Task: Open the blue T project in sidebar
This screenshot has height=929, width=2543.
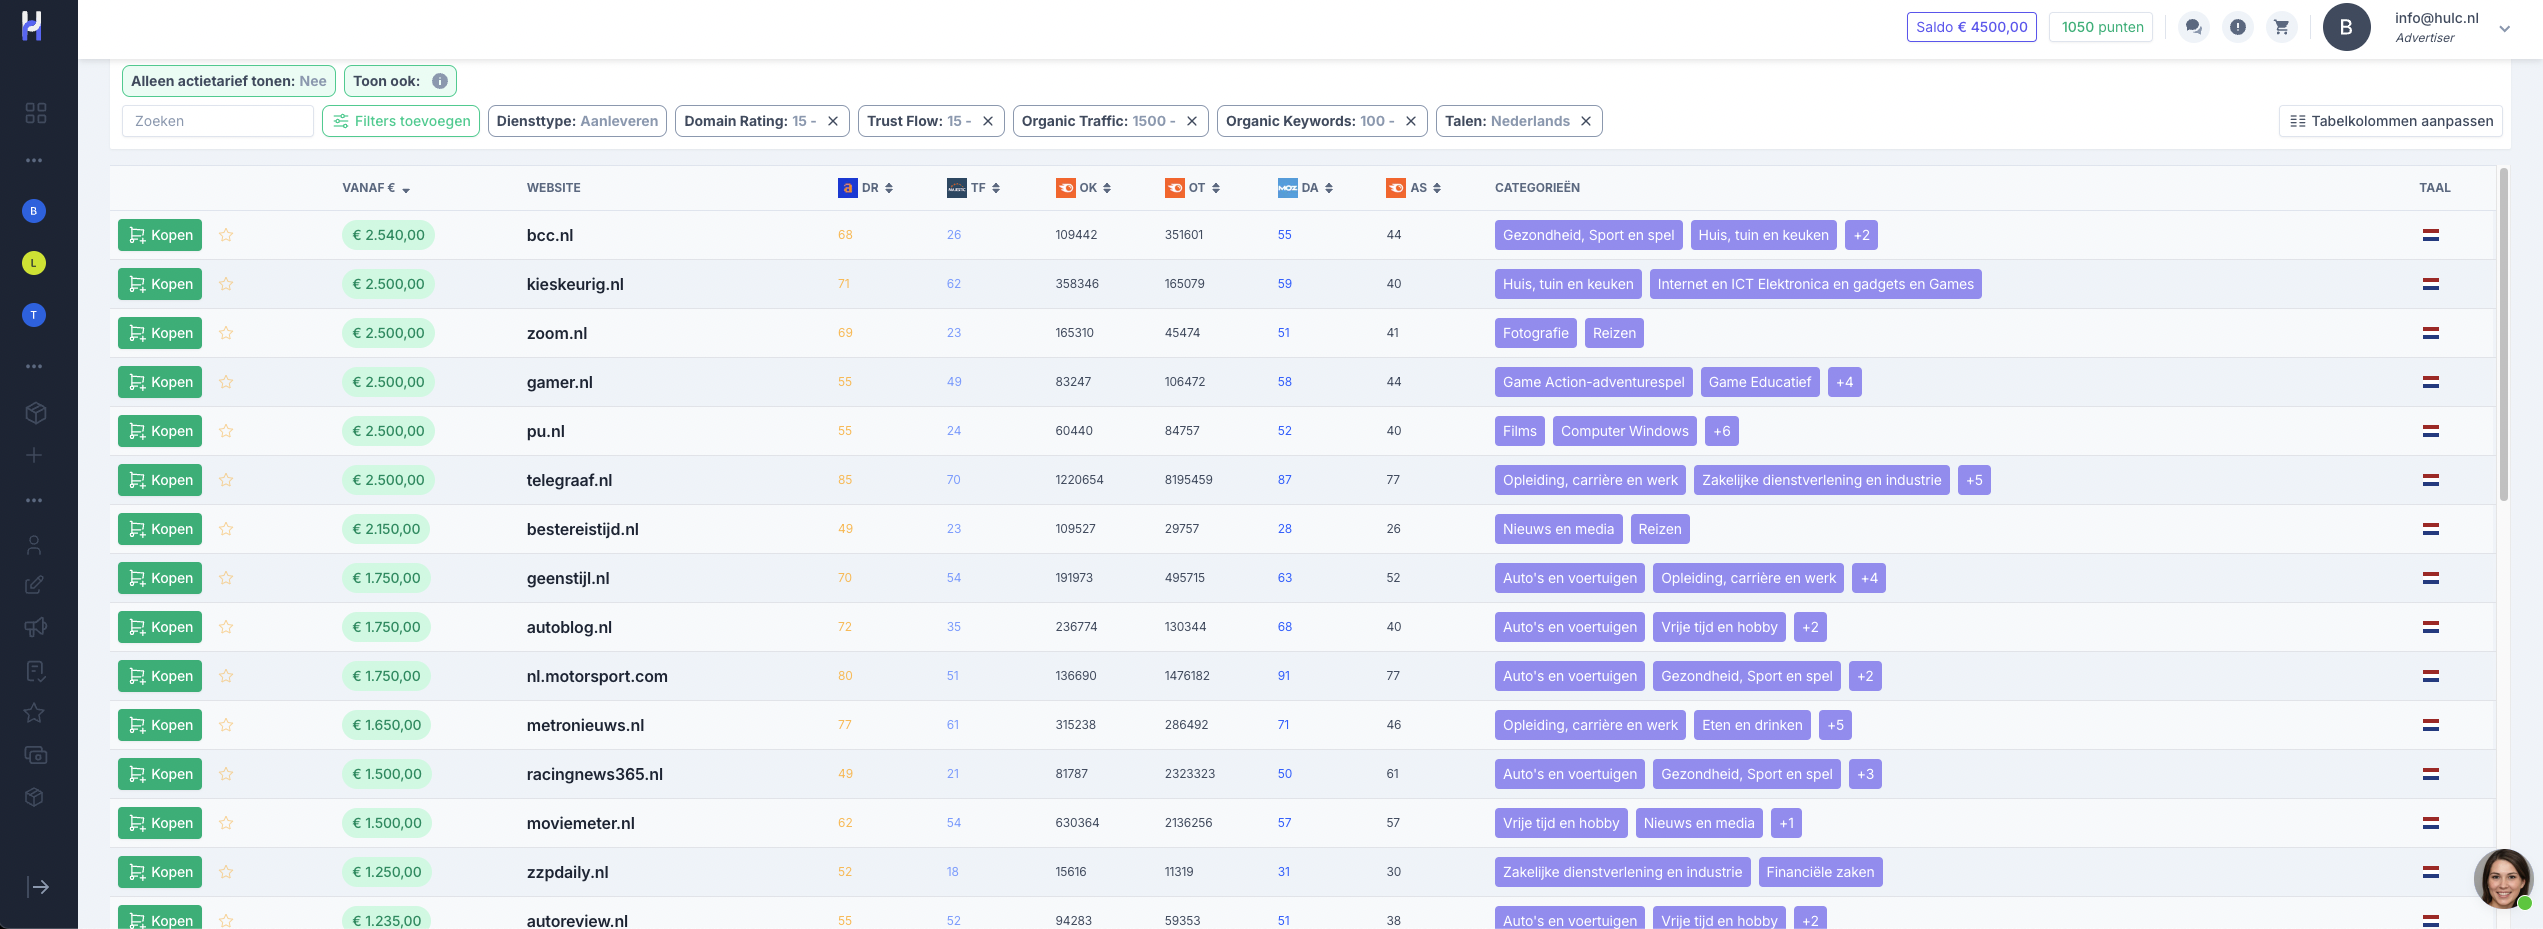Action: 34,315
